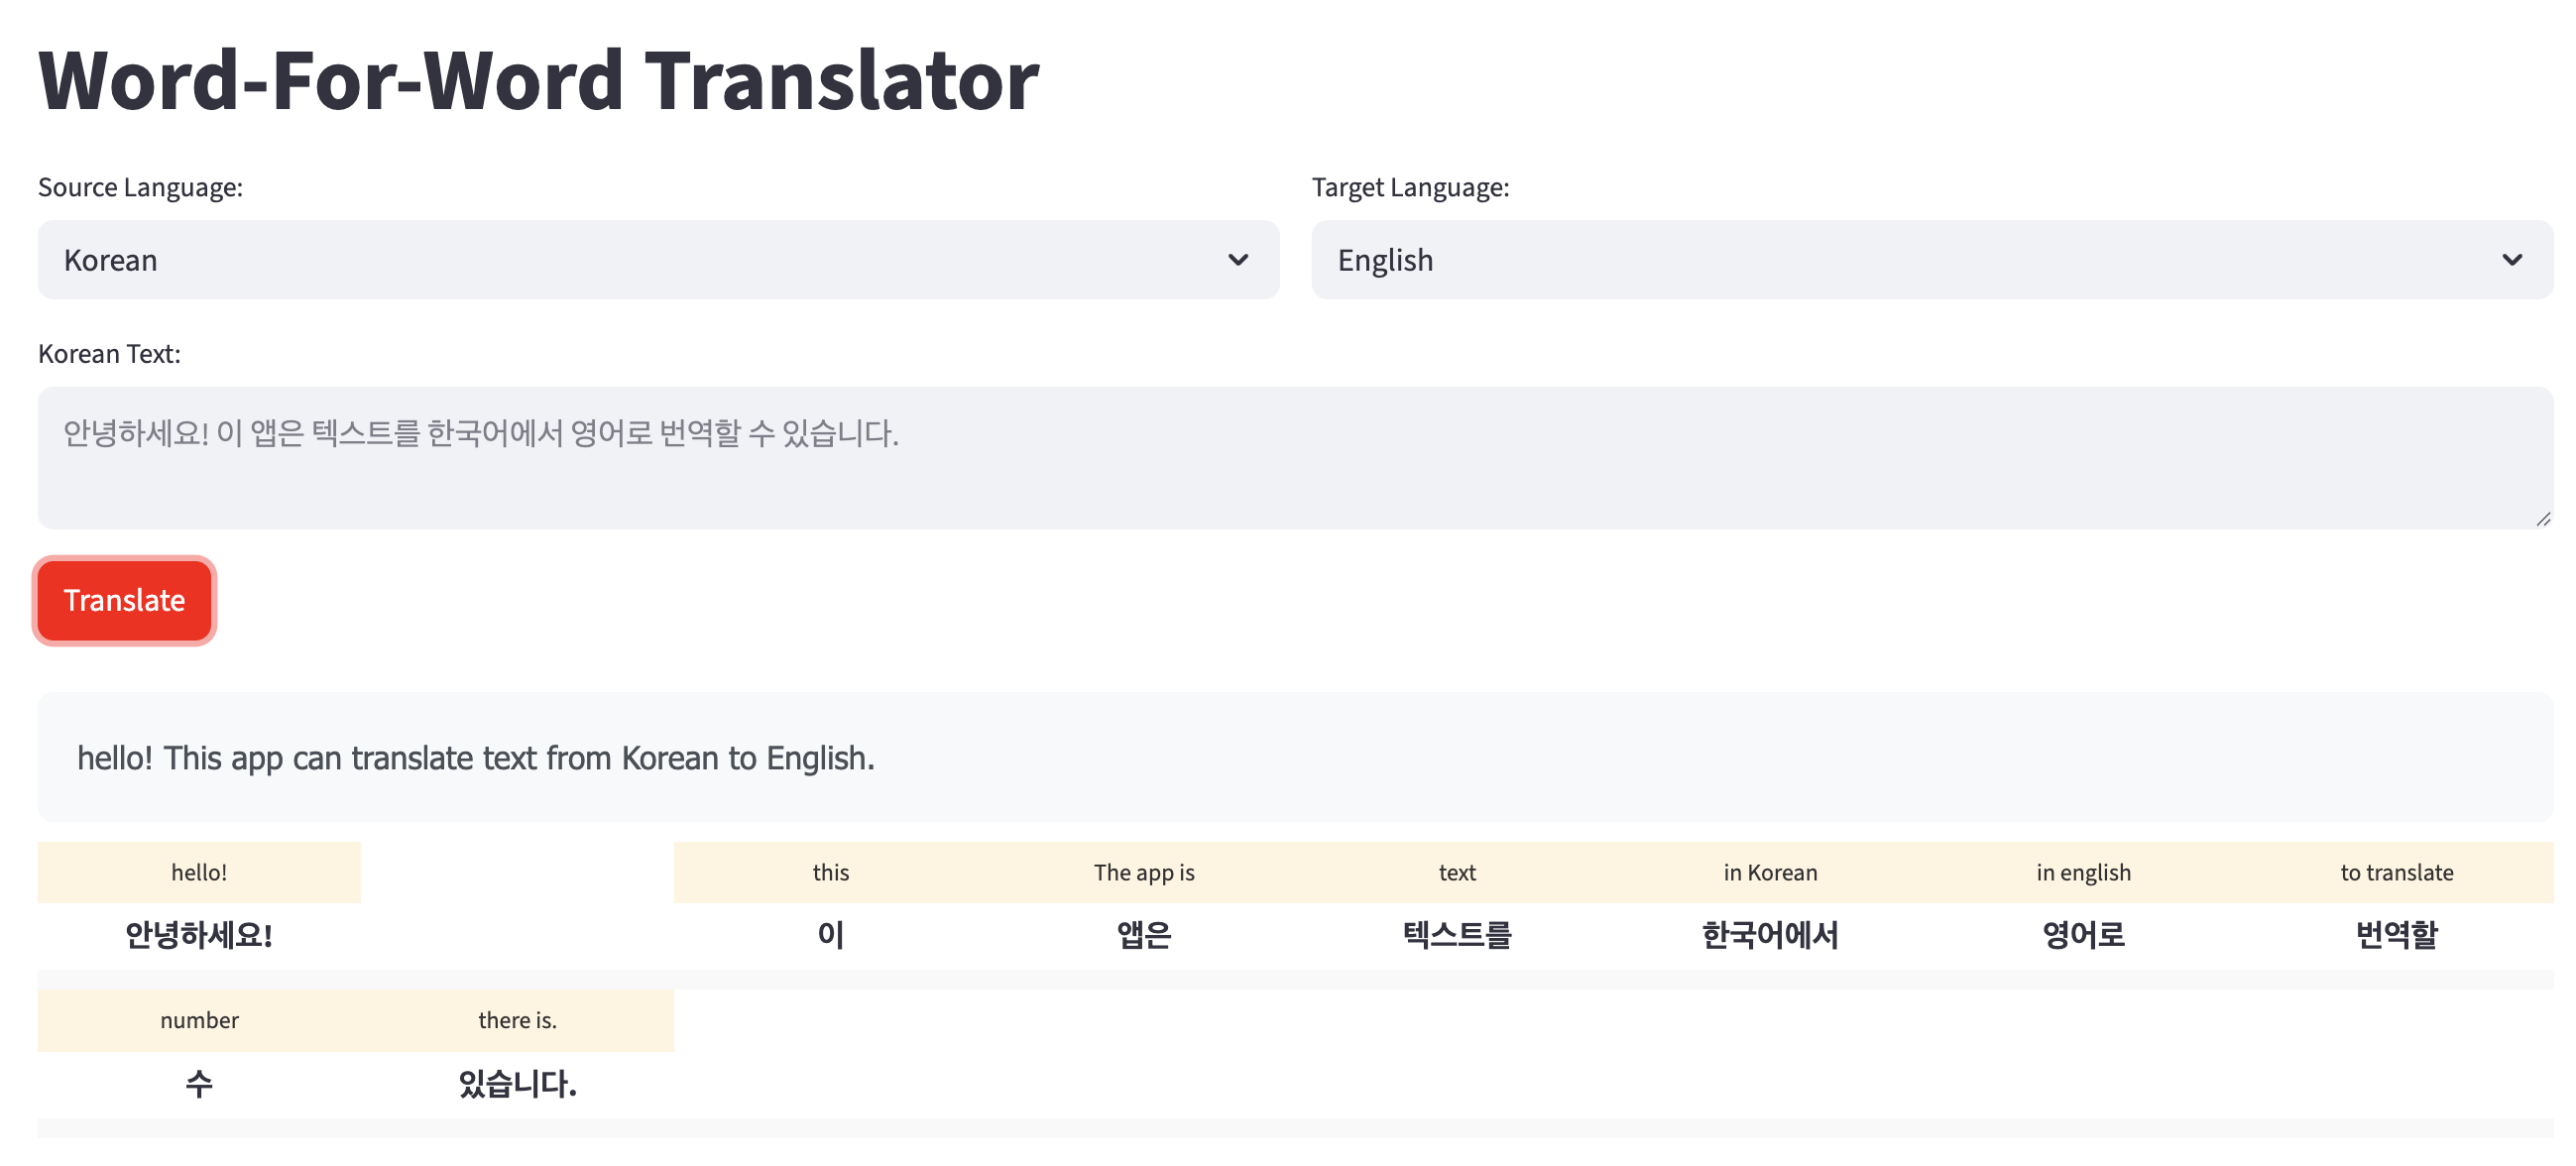Image resolution: width=2576 pixels, height=1166 pixels.
Task: Select the Korean word 안녕하세요!
Action: tap(199, 935)
